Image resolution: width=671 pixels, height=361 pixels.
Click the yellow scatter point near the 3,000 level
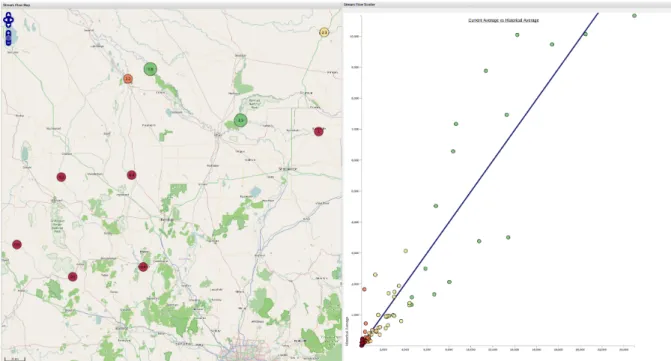405,251
